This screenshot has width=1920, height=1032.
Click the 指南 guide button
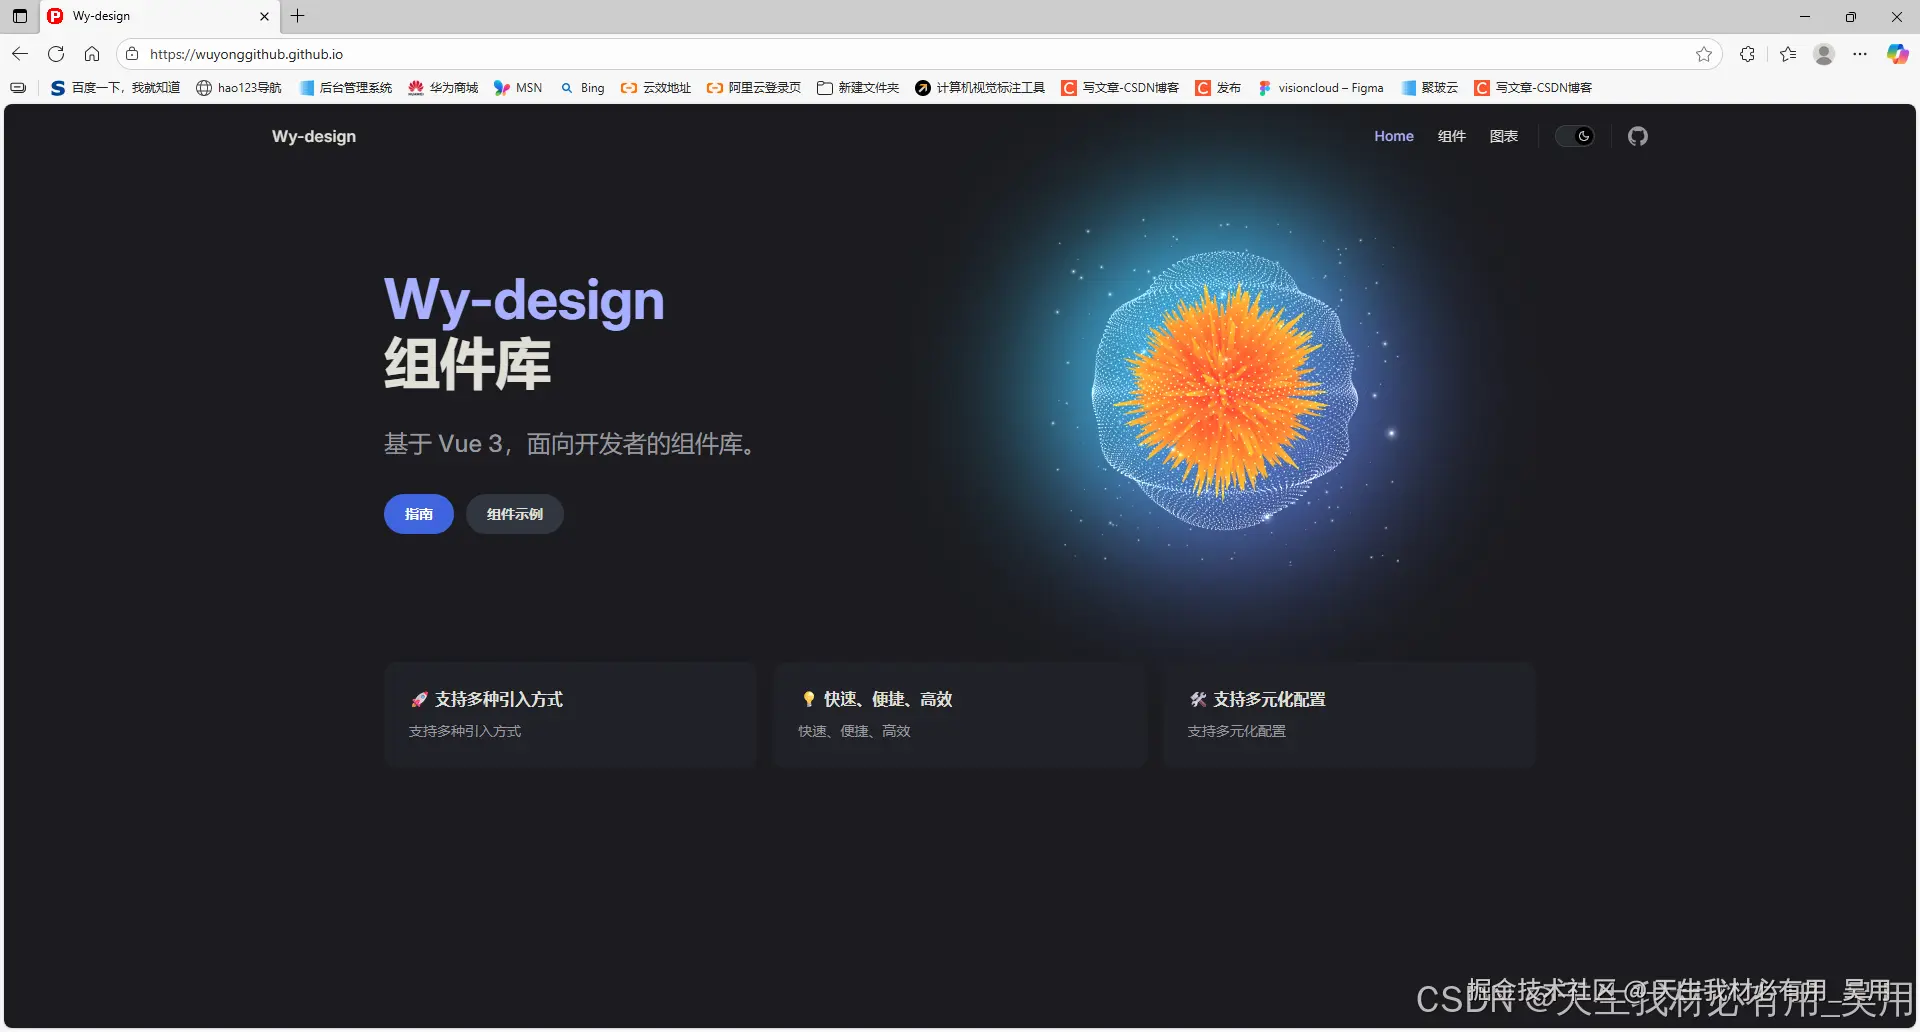[419, 514]
